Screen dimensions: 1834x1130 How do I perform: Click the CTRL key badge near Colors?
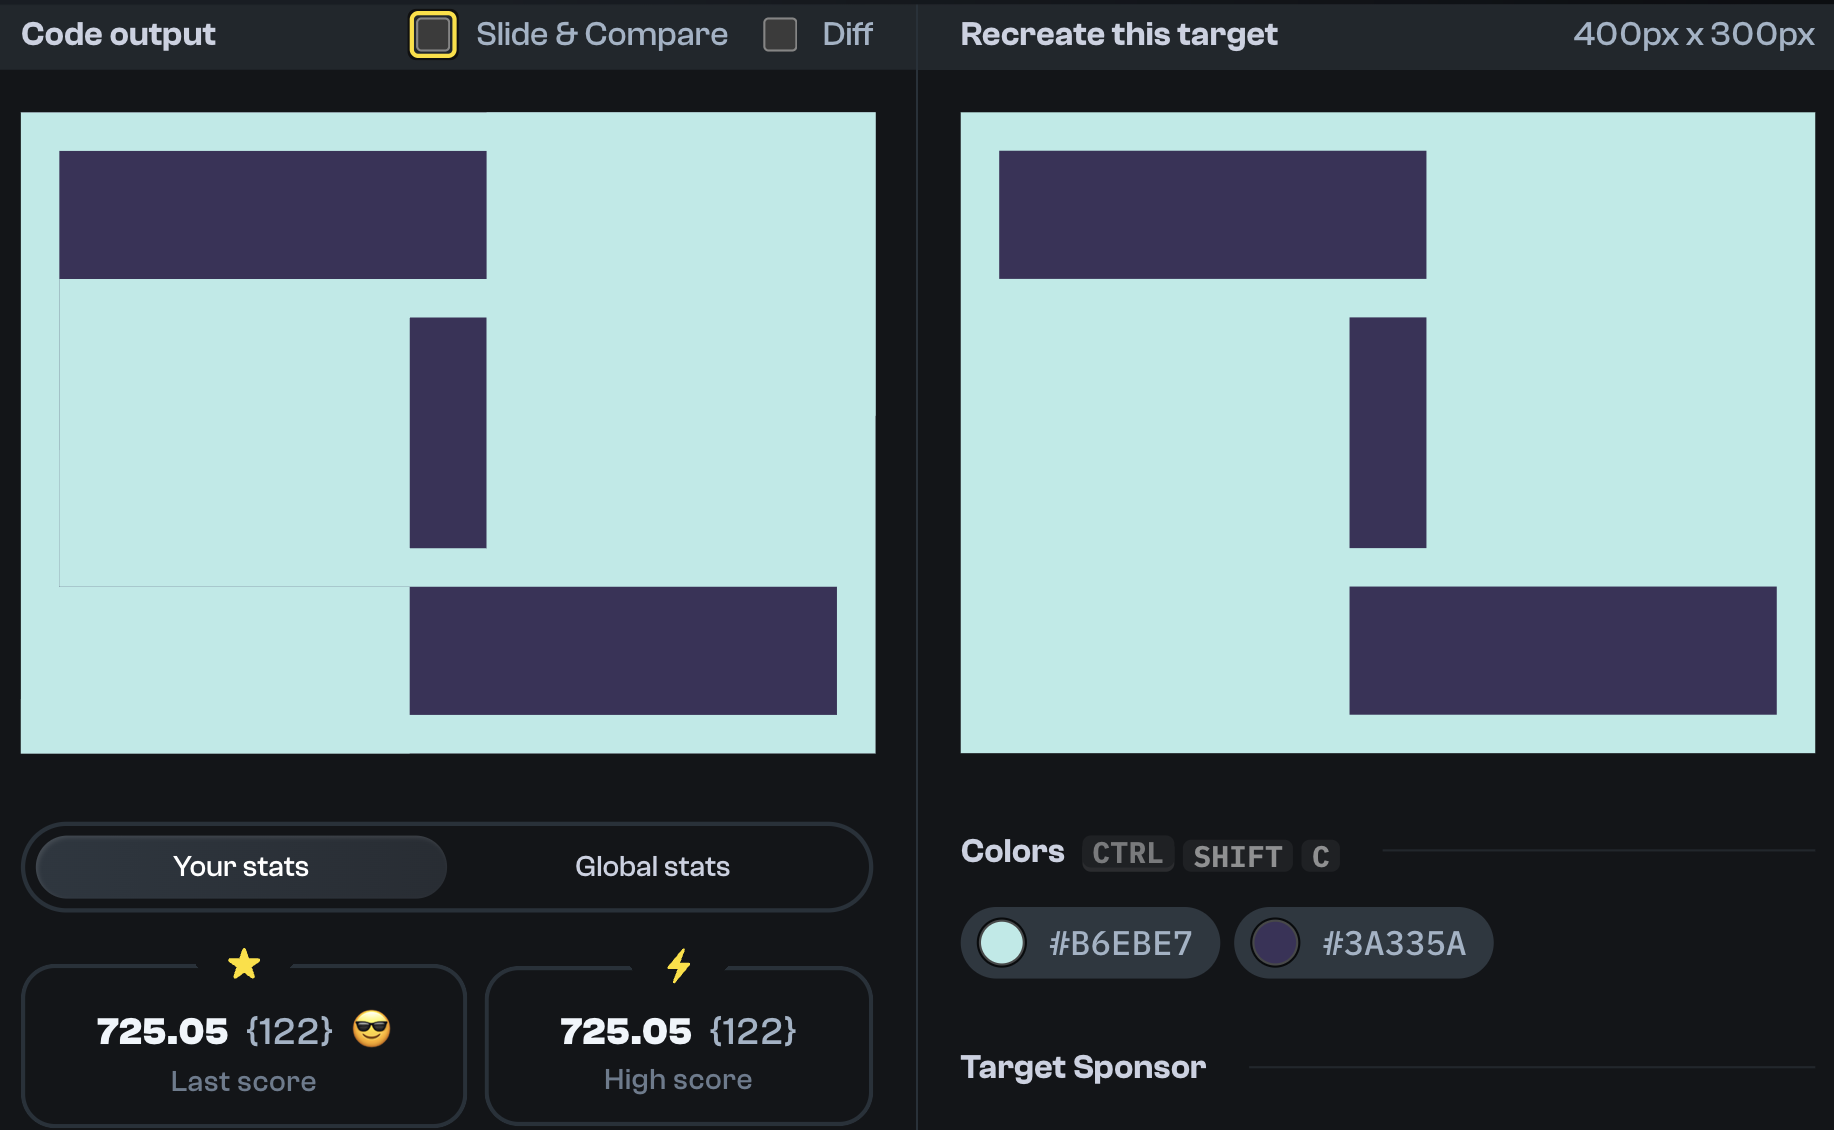pyautogui.click(x=1127, y=853)
